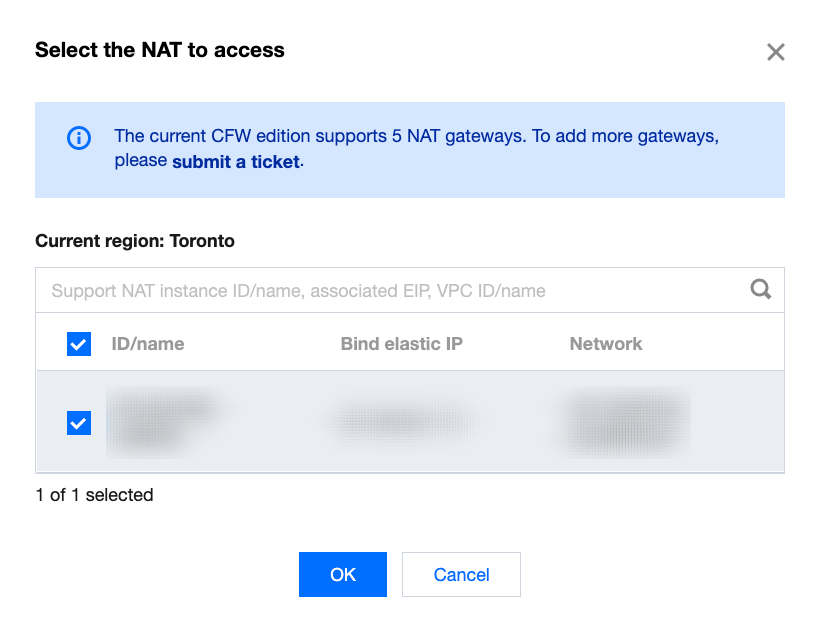This screenshot has height=630, width=820.
Task: Confirm selection with the OK button
Action: (x=342, y=574)
